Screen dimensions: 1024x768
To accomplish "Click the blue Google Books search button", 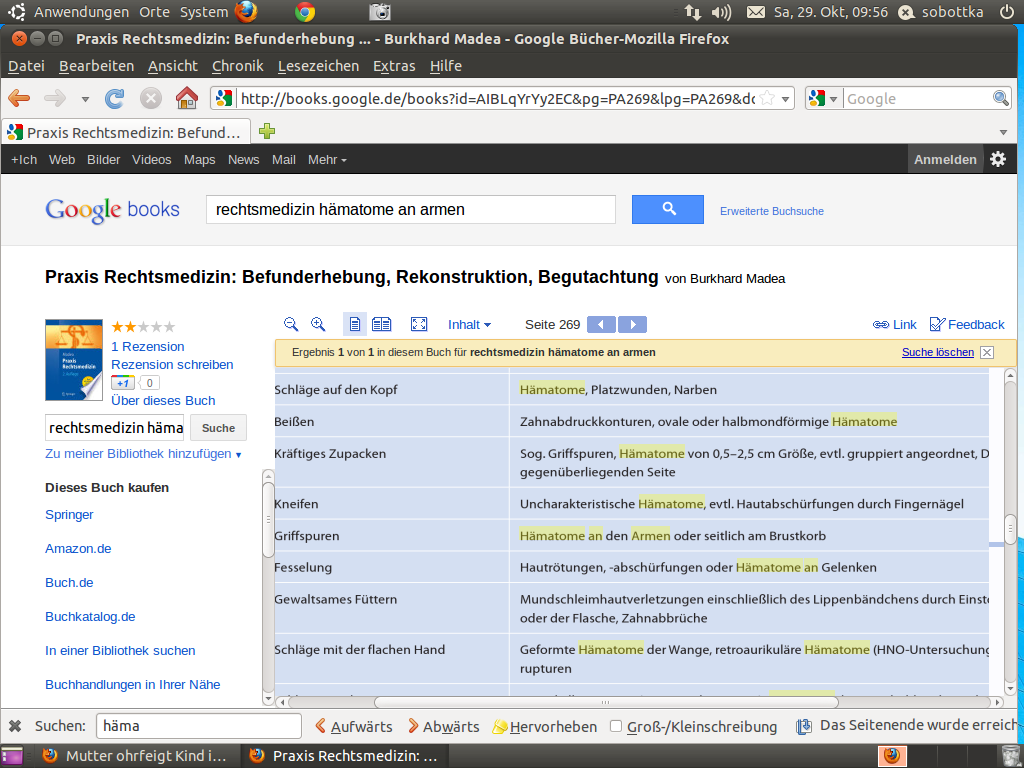I will 667,209.
